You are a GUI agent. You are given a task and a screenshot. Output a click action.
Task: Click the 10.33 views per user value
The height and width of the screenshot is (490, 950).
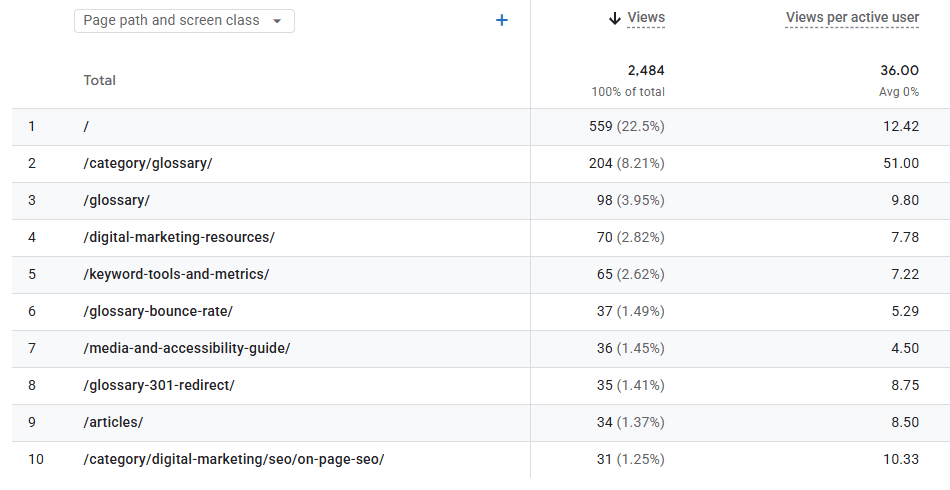pyautogui.click(x=901, y=459)
